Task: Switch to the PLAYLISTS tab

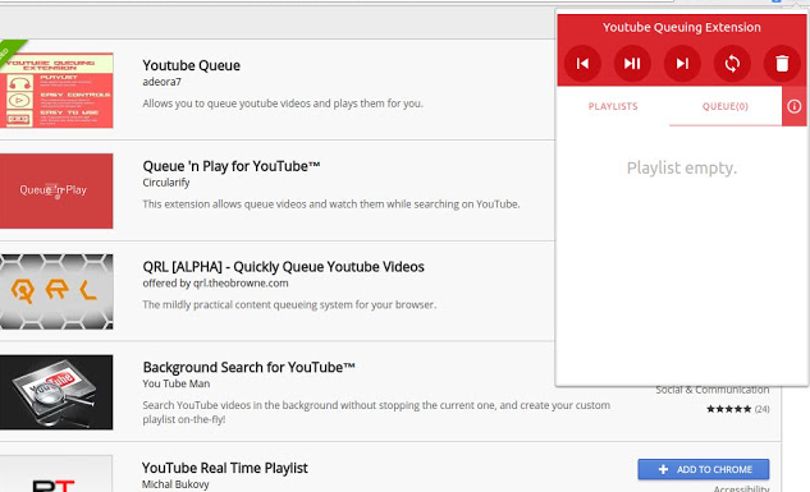Action: coord(613,106)
